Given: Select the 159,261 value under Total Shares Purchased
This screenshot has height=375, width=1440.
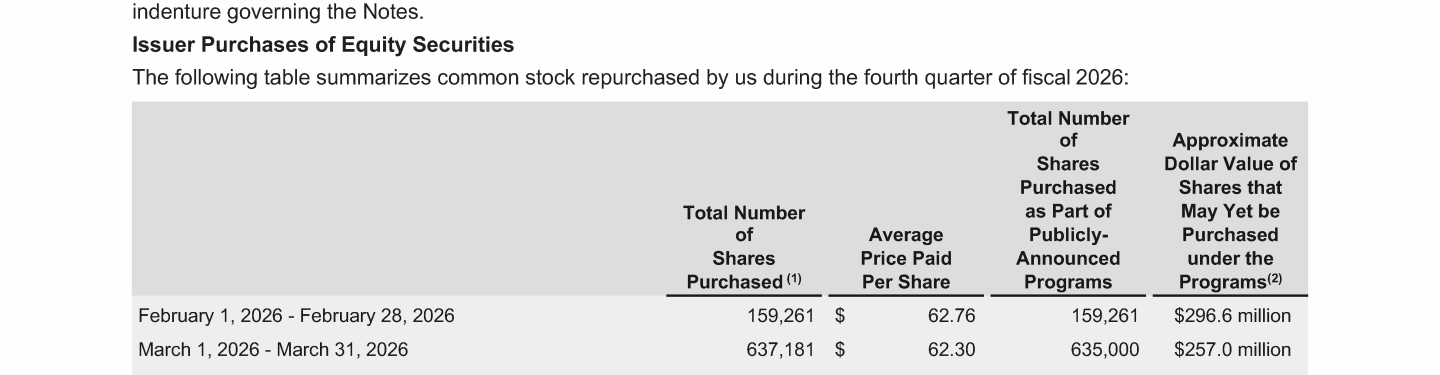Looking at the screenshot, I should pos(781,316).
